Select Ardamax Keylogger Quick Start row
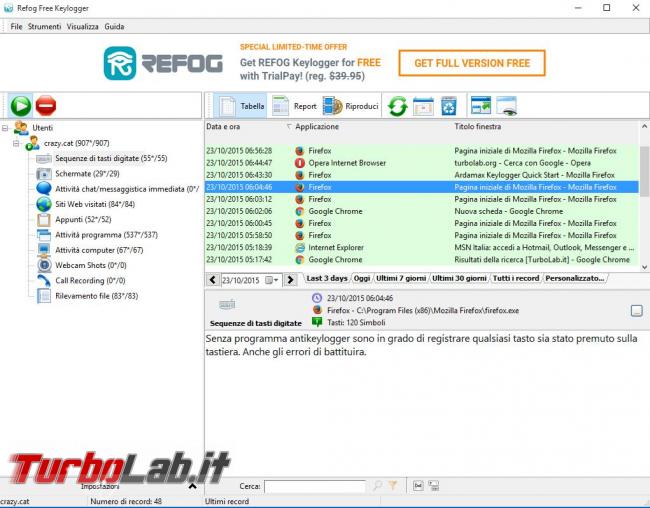Image resolution: width=650 pixels, height=508 pixels. pyautogui.click(x=422, y=175)
